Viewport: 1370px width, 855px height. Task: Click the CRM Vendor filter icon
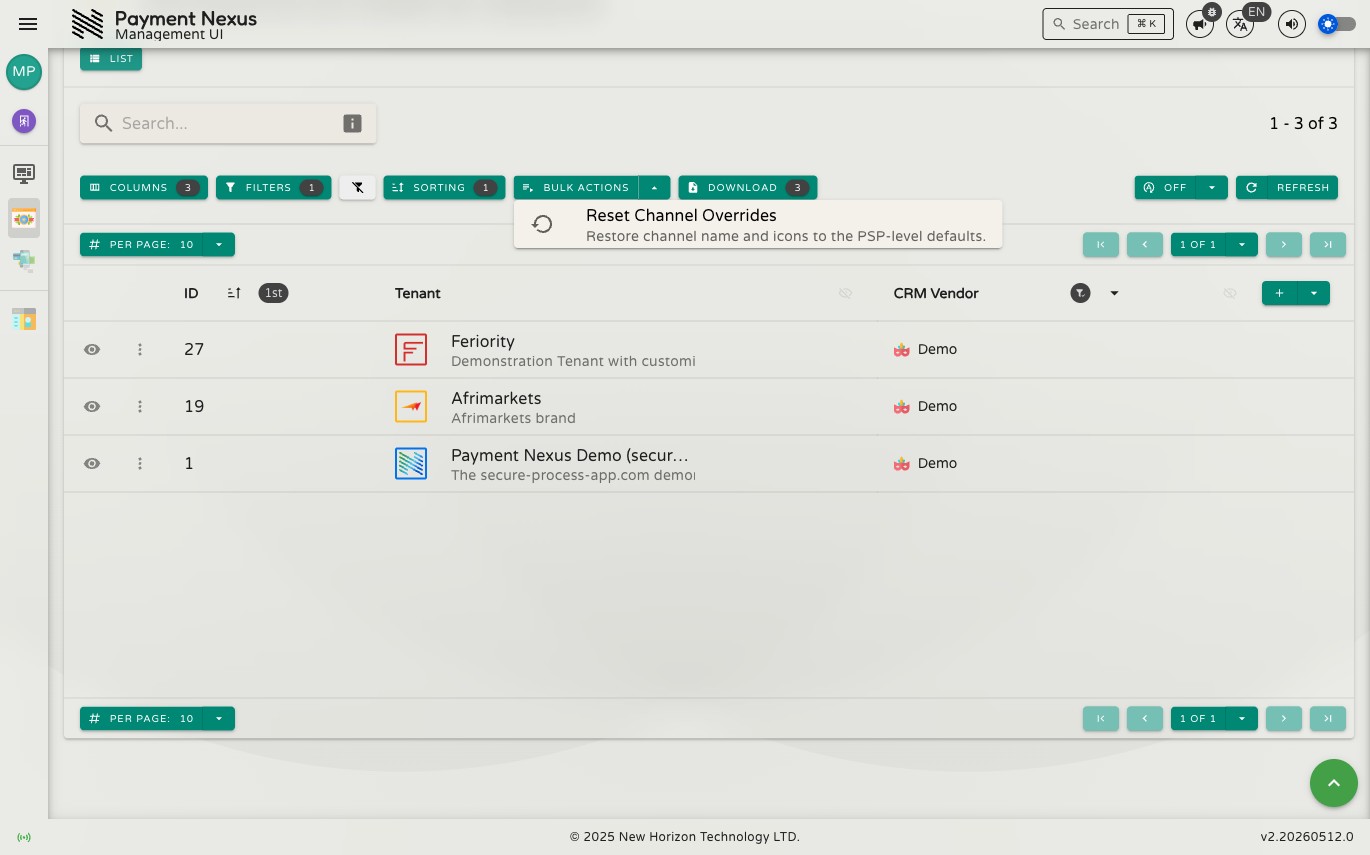(x=1080, y=293)
